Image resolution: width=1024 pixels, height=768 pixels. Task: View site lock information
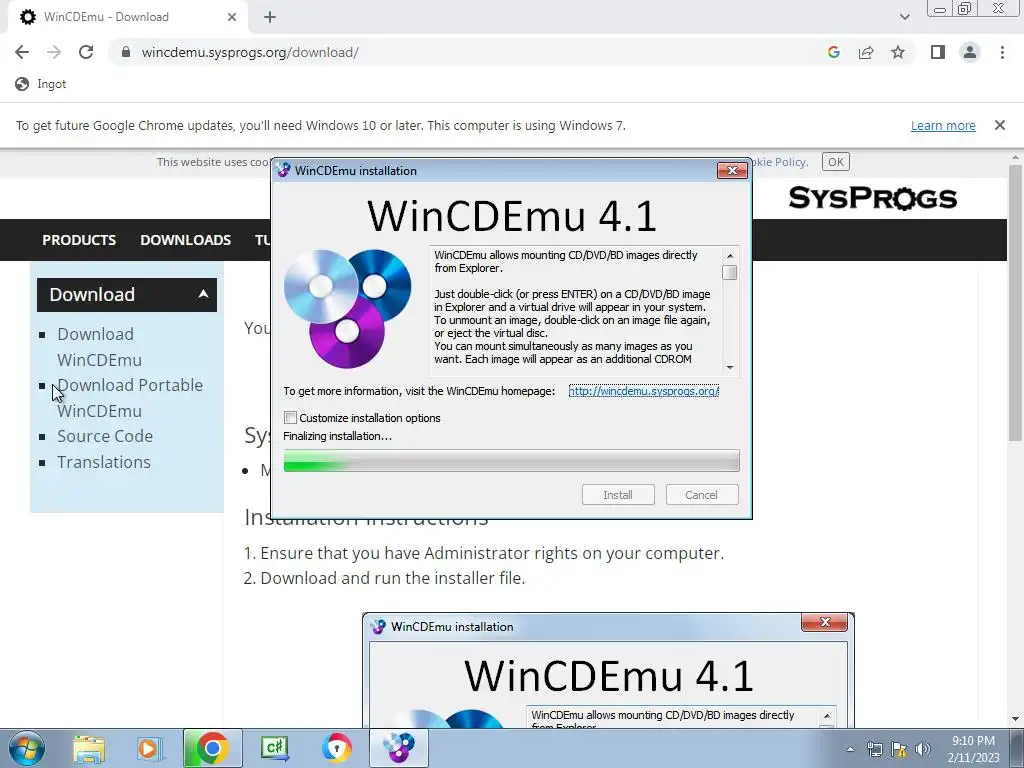tap(126, 52)
